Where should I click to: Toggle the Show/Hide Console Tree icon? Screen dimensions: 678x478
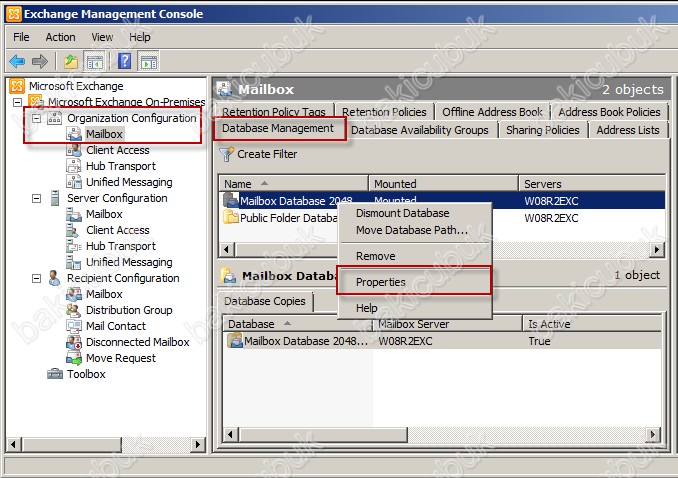click(95, 61)
